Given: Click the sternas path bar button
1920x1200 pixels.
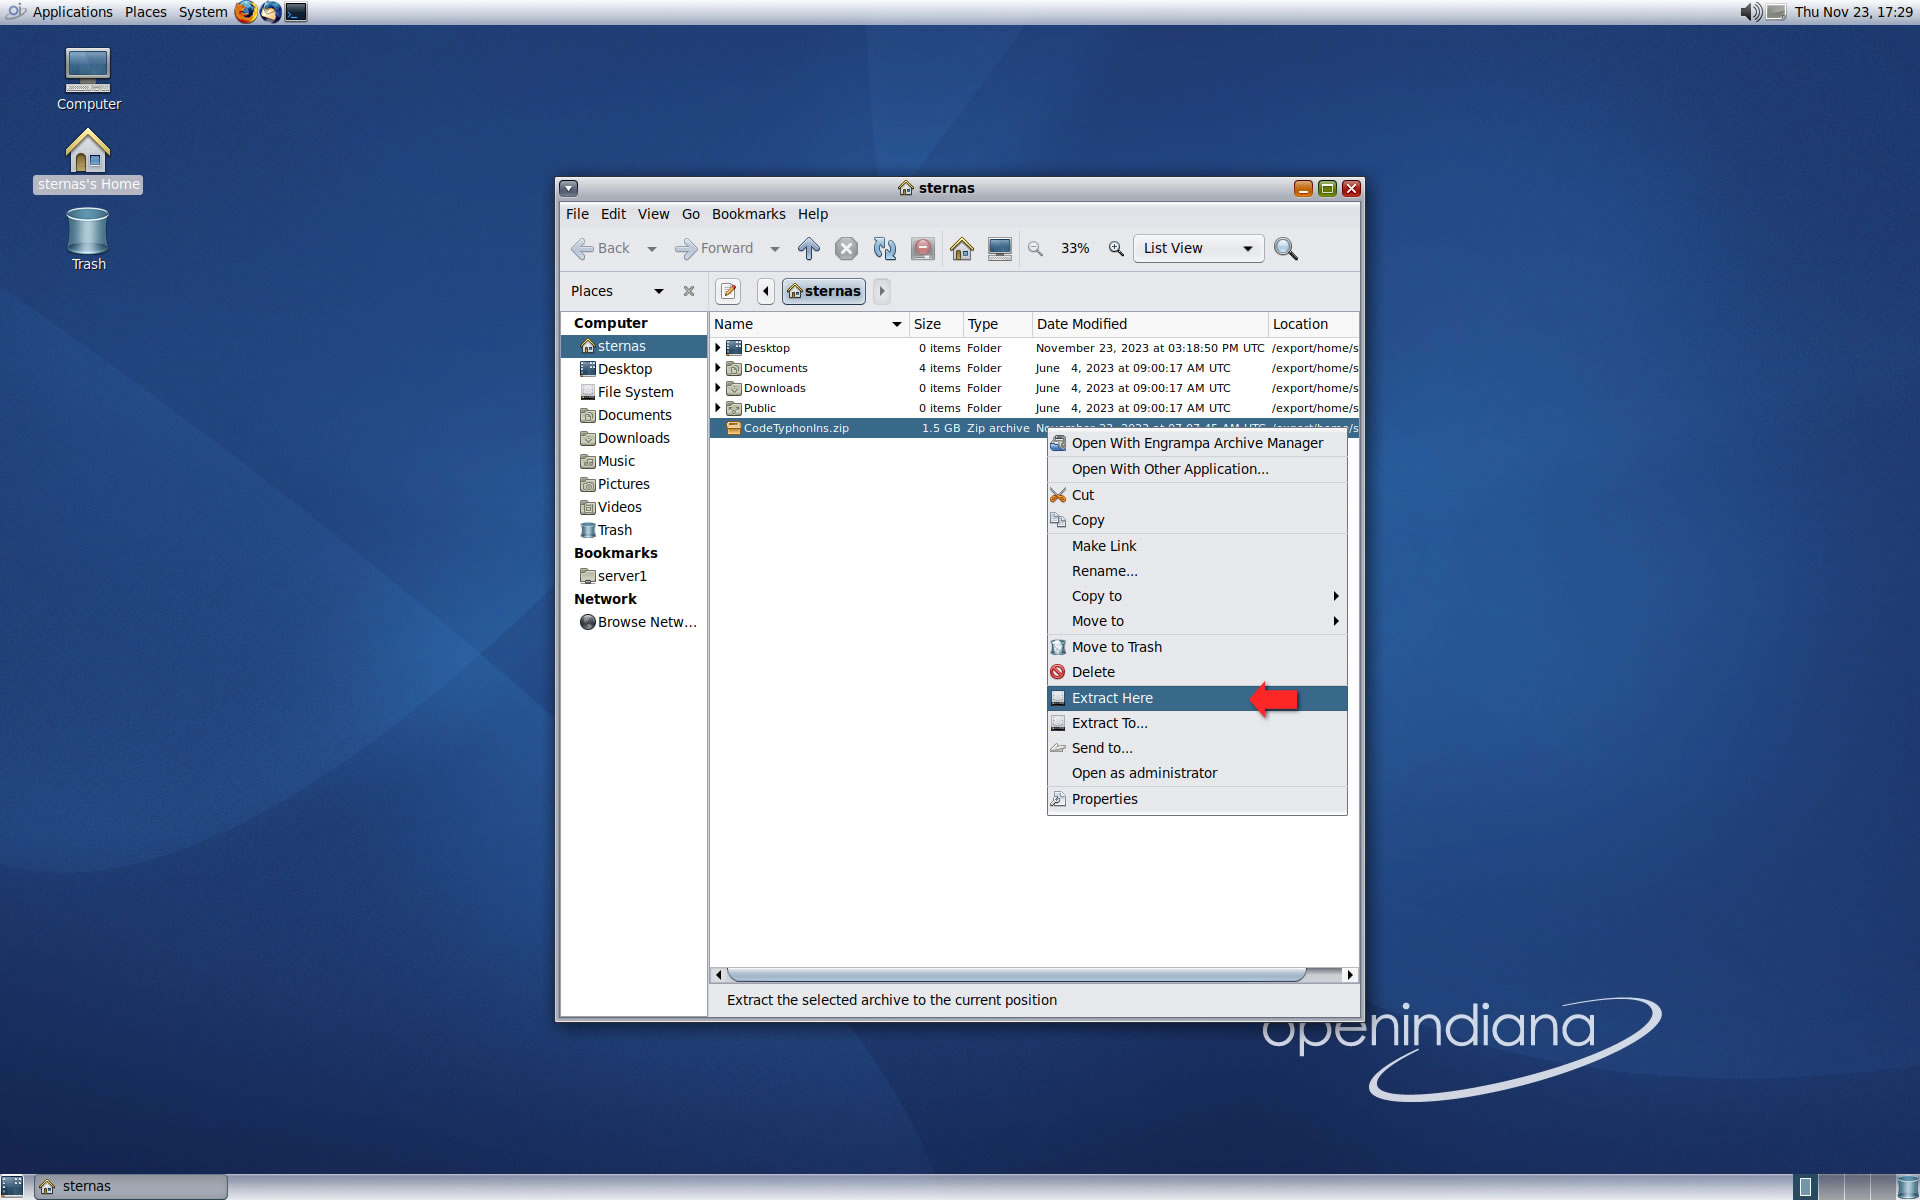Looking at the screenshot, I should pos(824,291).
